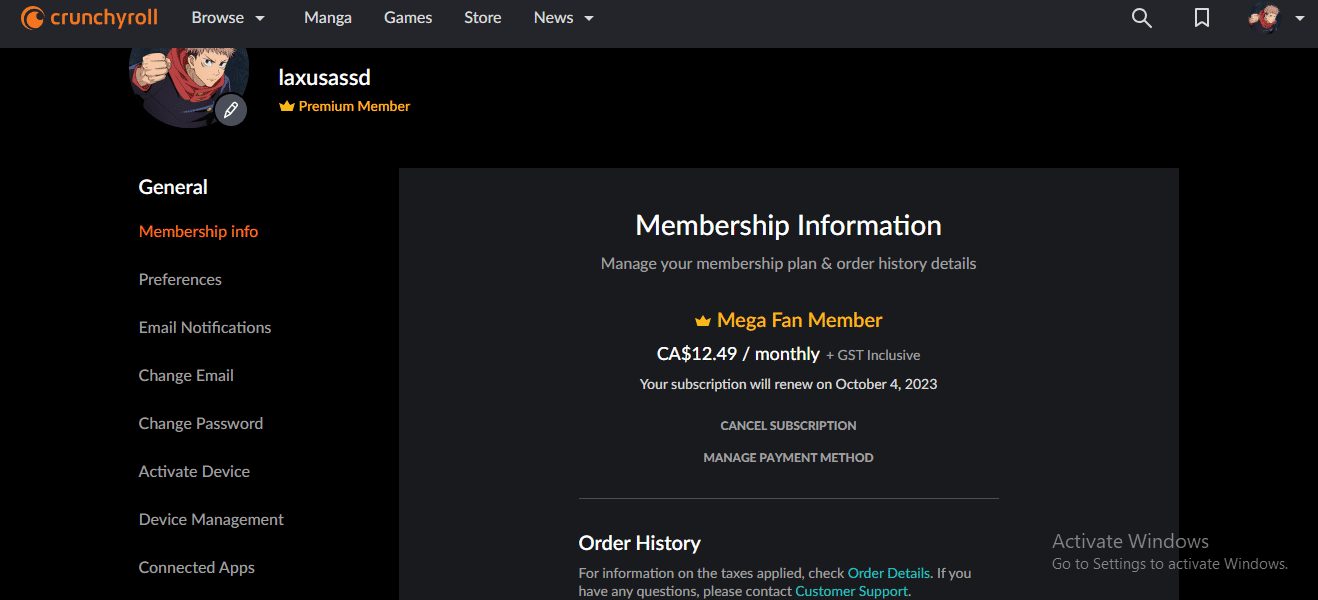Screen dimensions: 1318x600
Task: Open the Manga menu item
Action: (328, 18)
